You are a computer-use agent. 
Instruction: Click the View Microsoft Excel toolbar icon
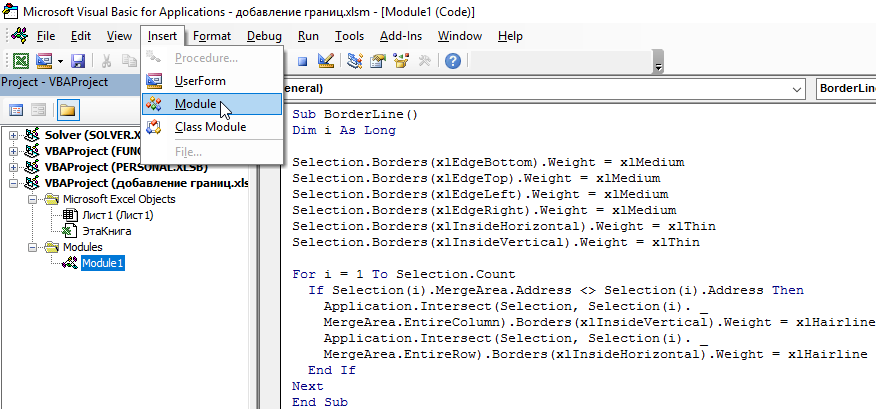[20, 61]
